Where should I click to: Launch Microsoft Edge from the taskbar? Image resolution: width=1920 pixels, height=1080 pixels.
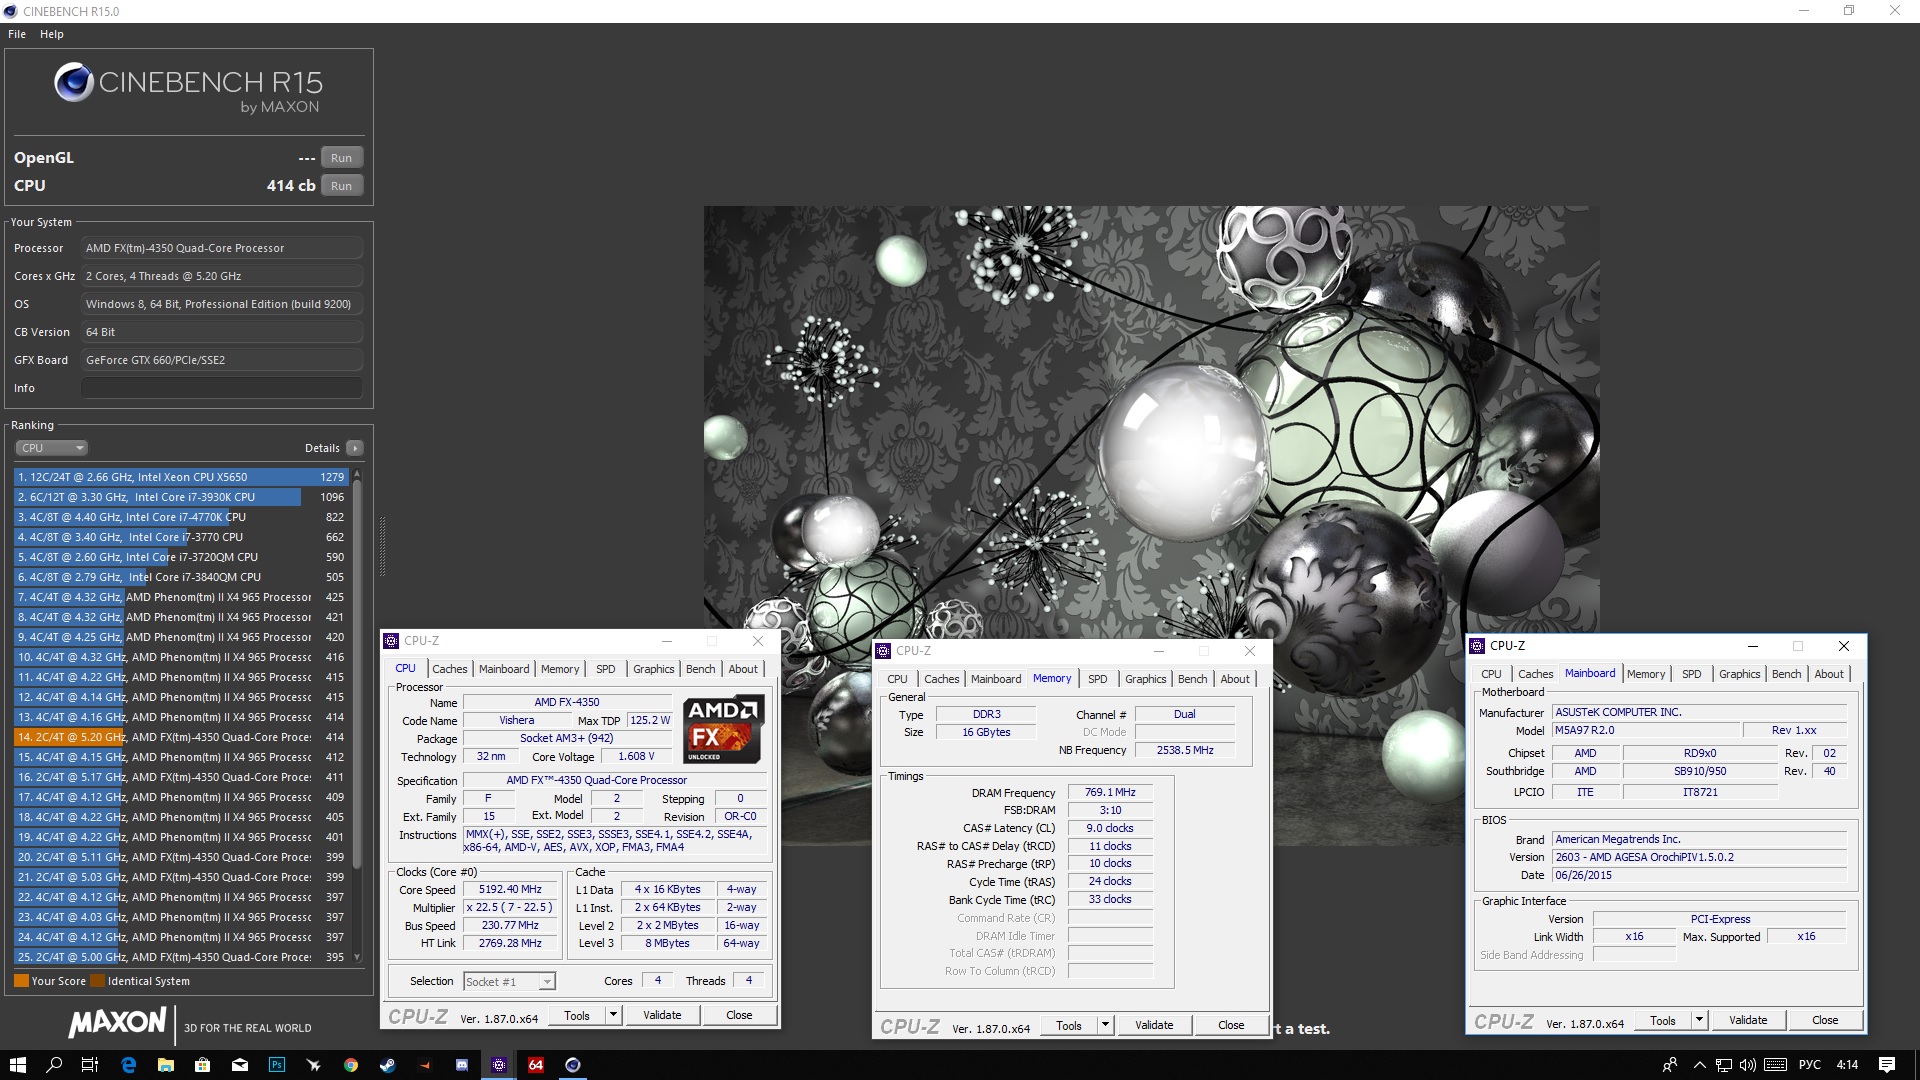pos(128,1065)
